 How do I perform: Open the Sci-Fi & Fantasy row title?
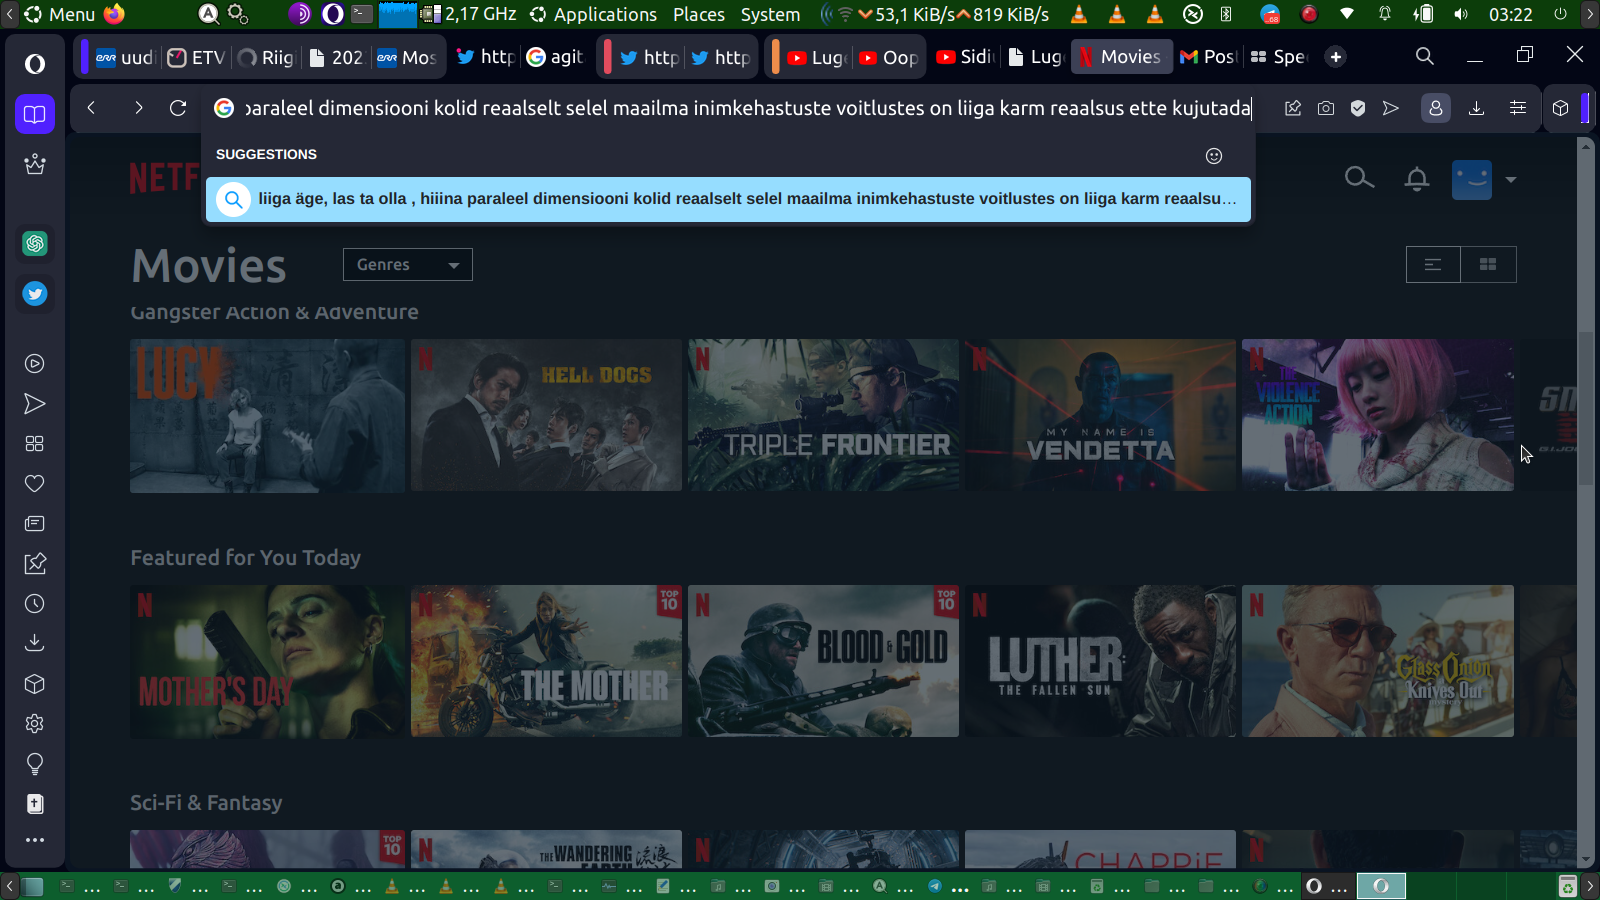click(206, 803)
